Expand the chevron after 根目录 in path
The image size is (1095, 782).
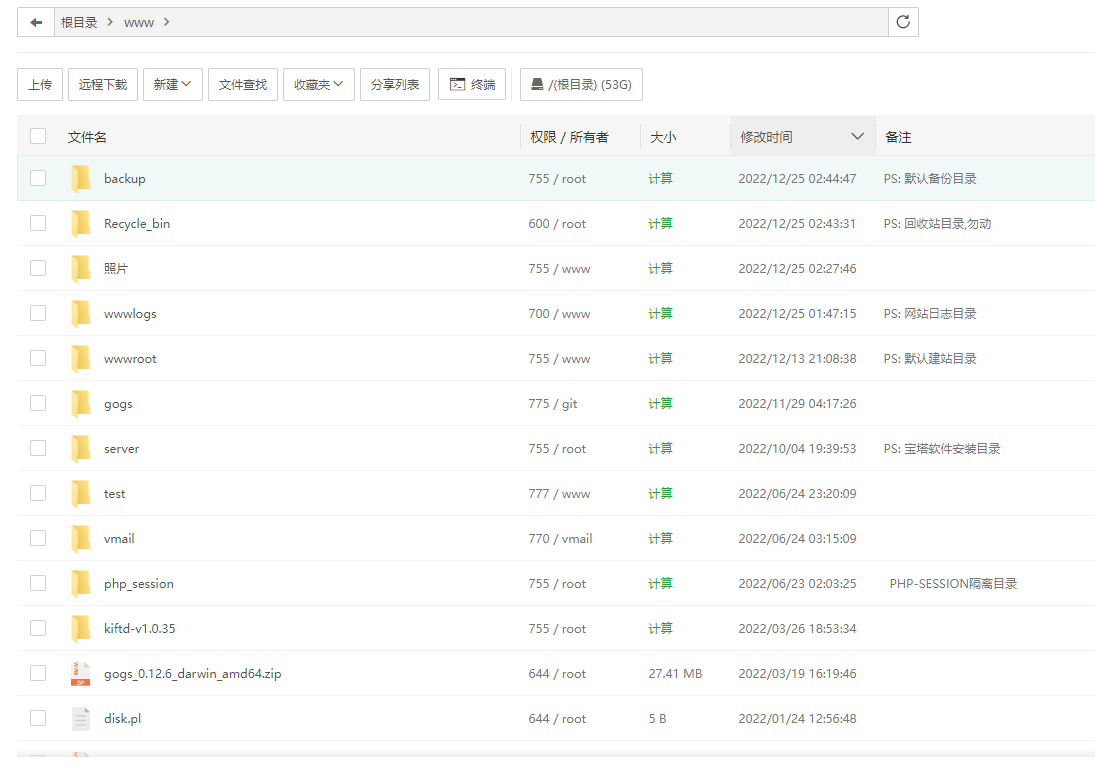click(x=110, y=22)
